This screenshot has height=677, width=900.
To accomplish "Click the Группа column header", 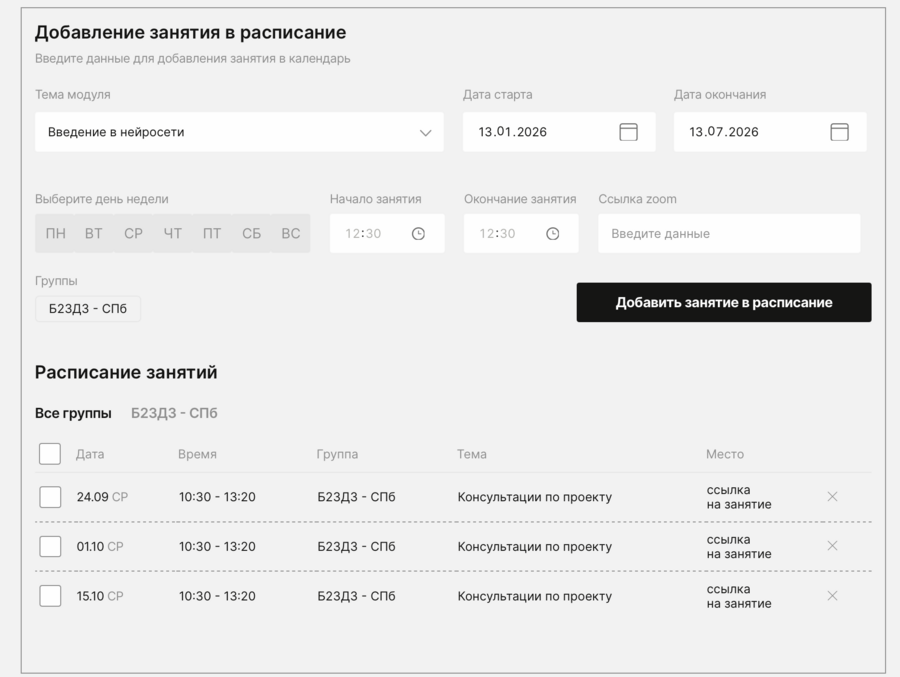I will tap(338, 454).
